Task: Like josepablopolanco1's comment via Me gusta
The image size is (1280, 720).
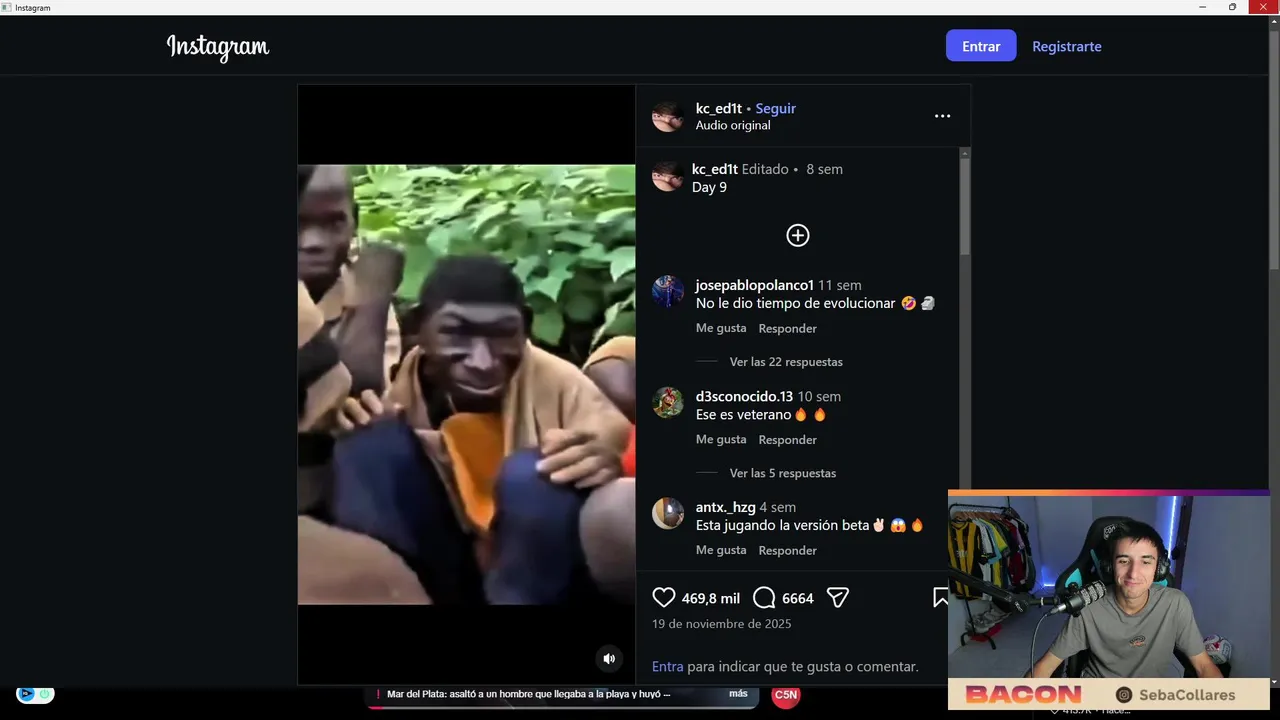Action: pos(721,328)
